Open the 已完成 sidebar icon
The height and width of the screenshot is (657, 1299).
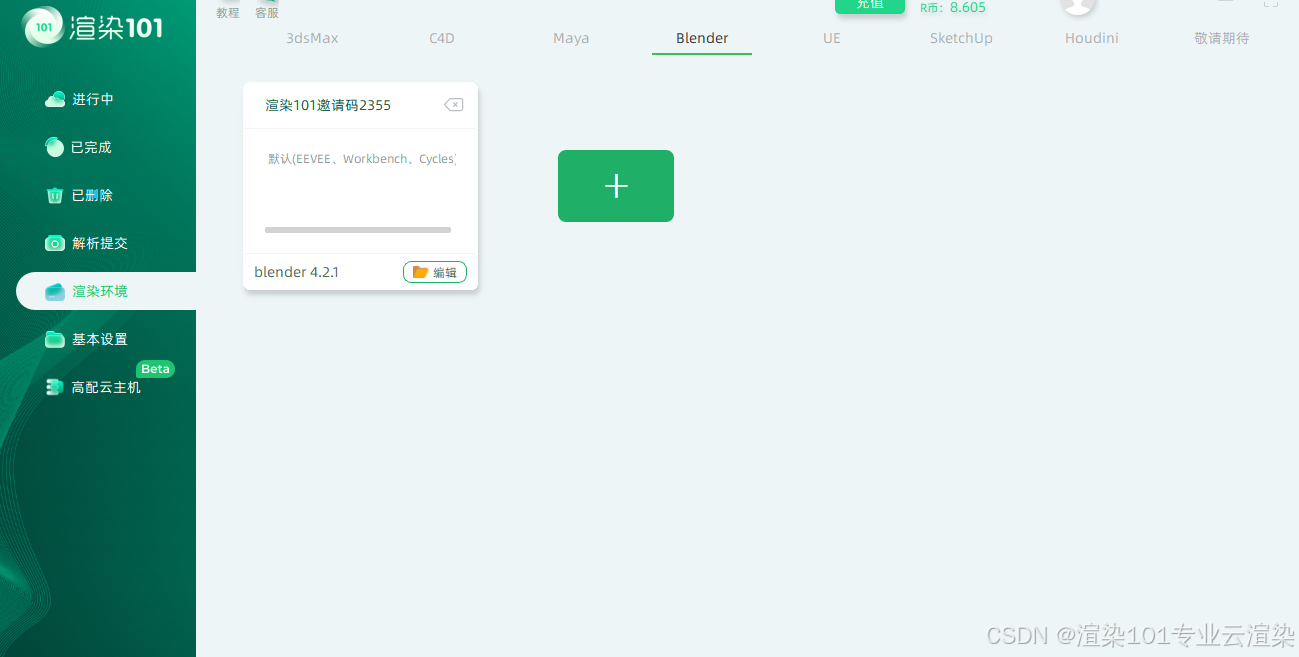click(x=55, y=147)
